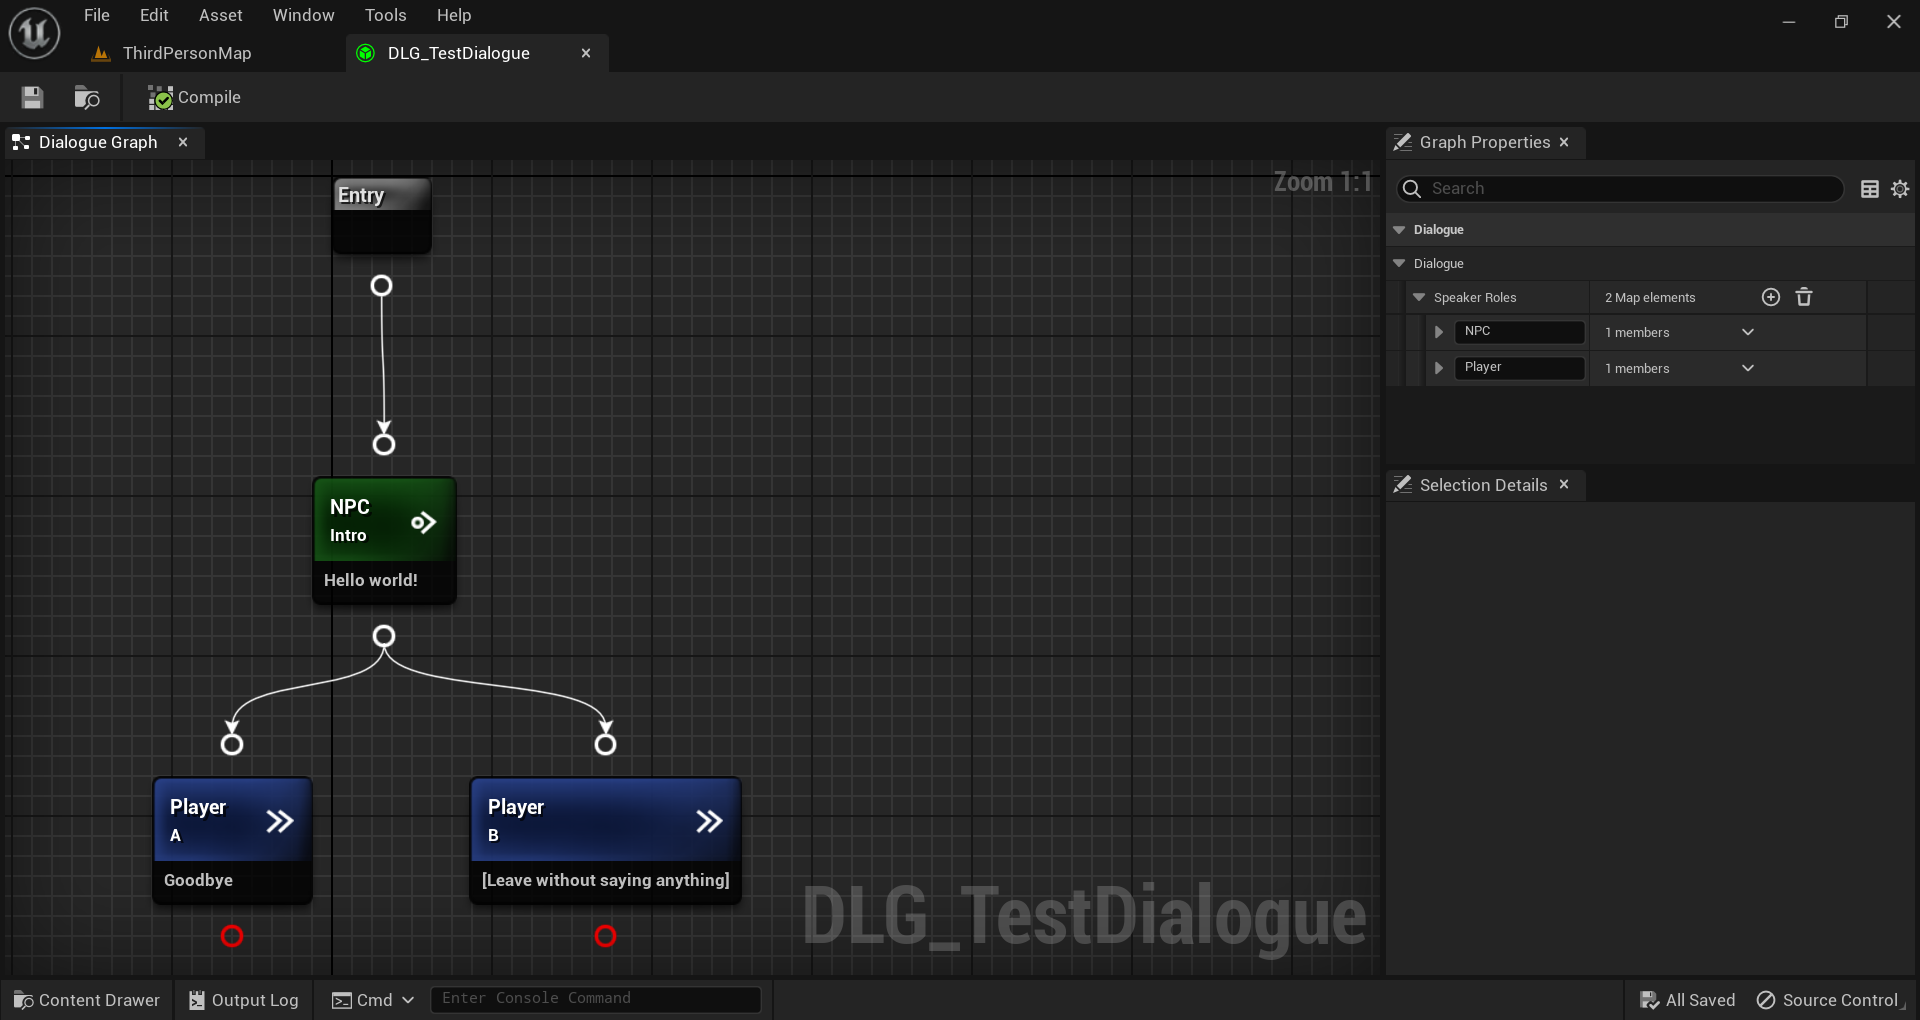
Task: Click the Enter Console Command field
Action: pyautogui.click(x=596, y=999)
